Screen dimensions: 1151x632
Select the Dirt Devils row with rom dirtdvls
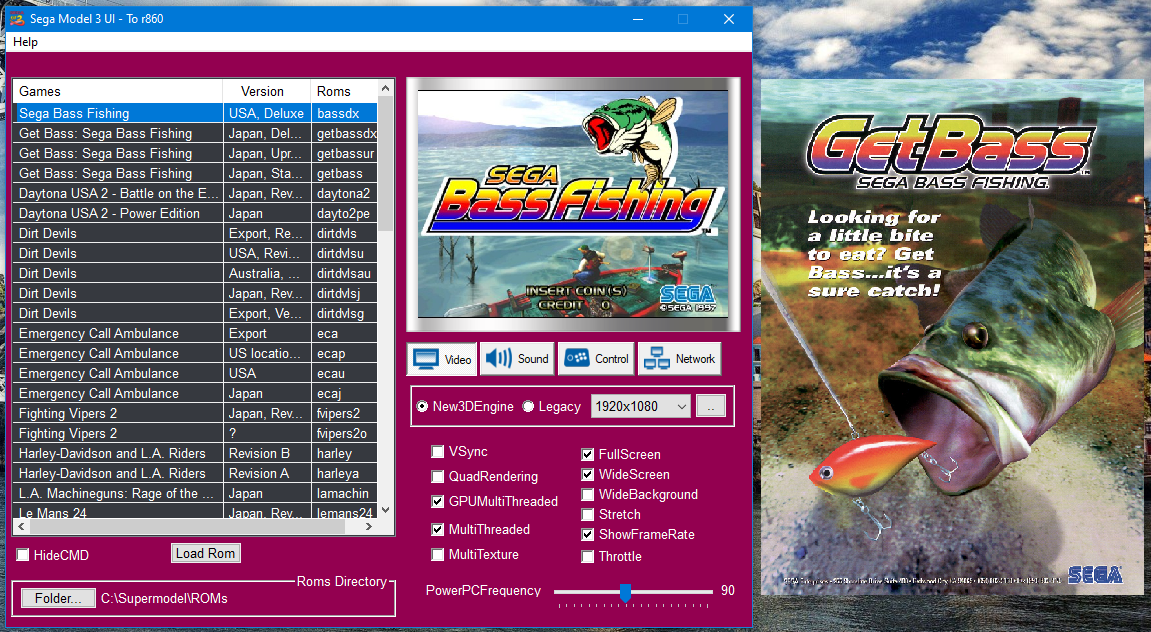pos(195,233)
